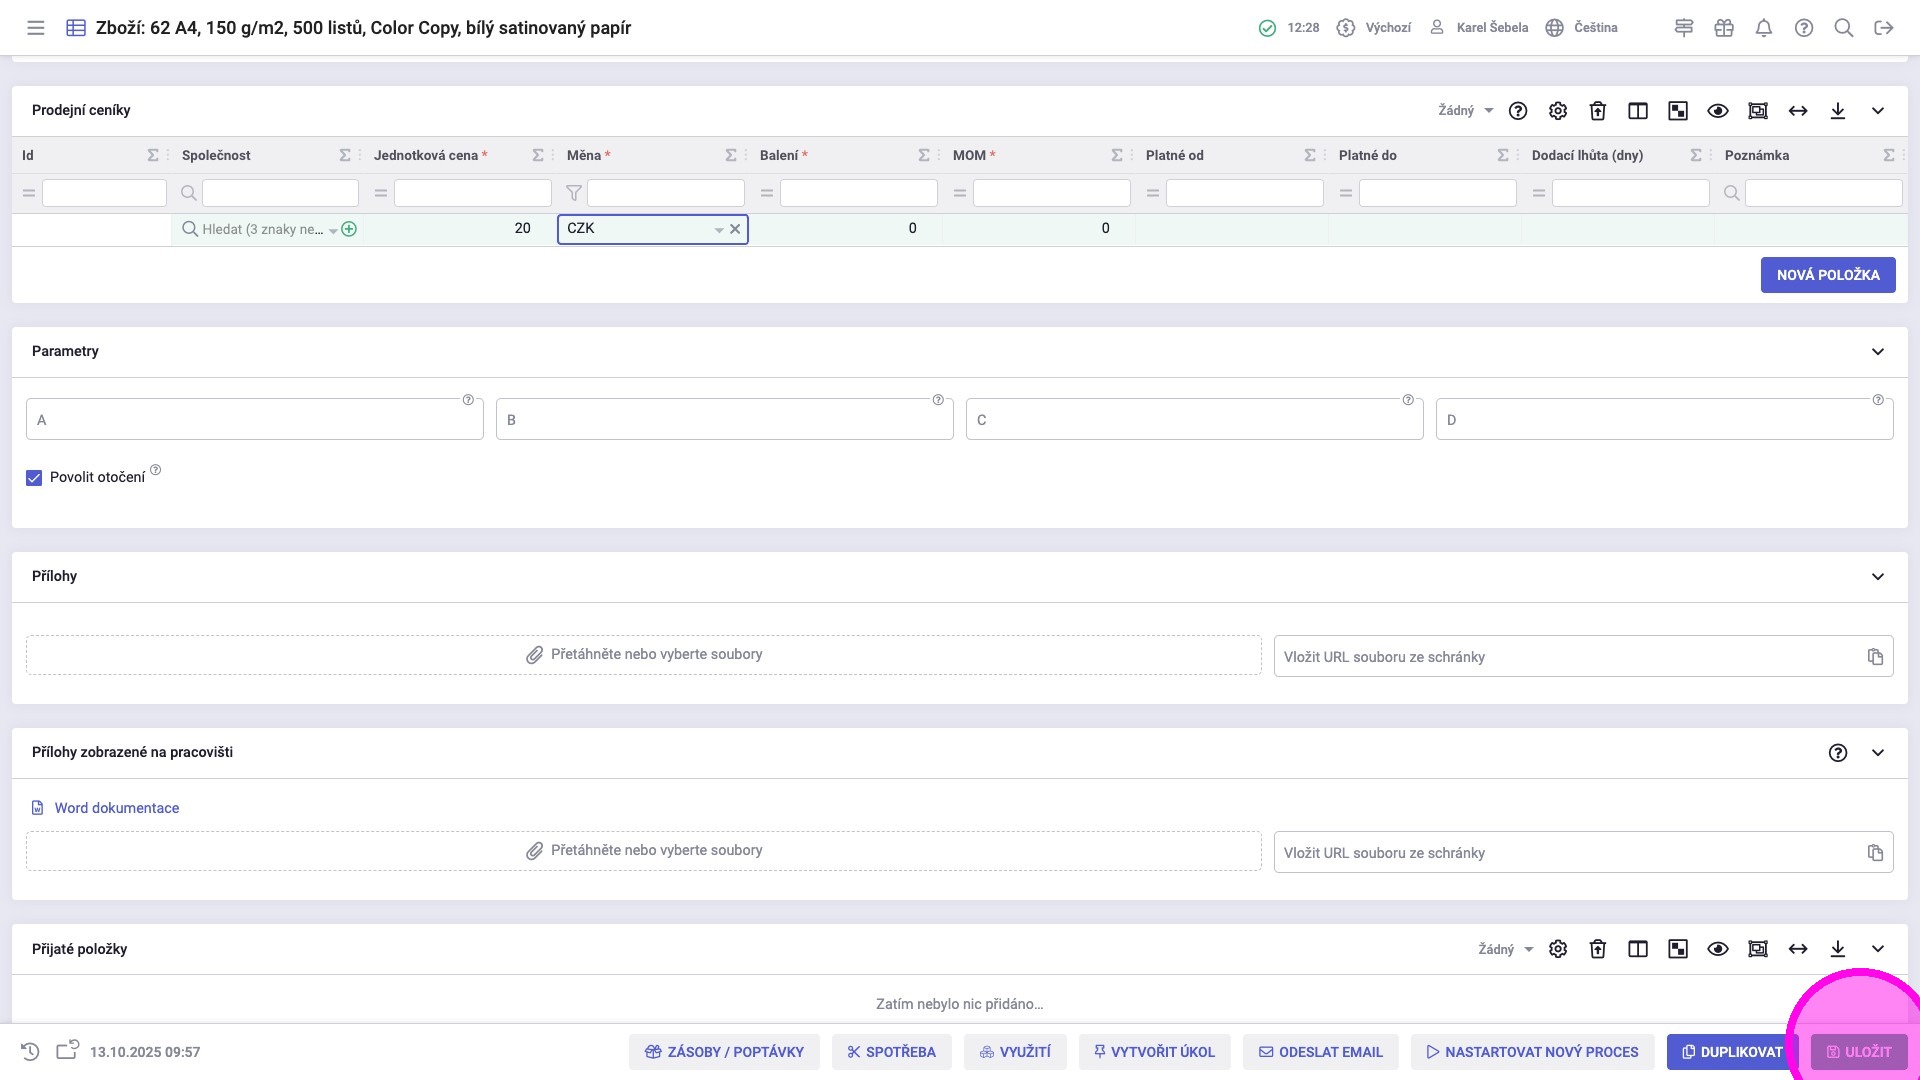
Task: Open help icon in Přílohy zobrazené na pracovišti
Action: tap(1838, 753)
